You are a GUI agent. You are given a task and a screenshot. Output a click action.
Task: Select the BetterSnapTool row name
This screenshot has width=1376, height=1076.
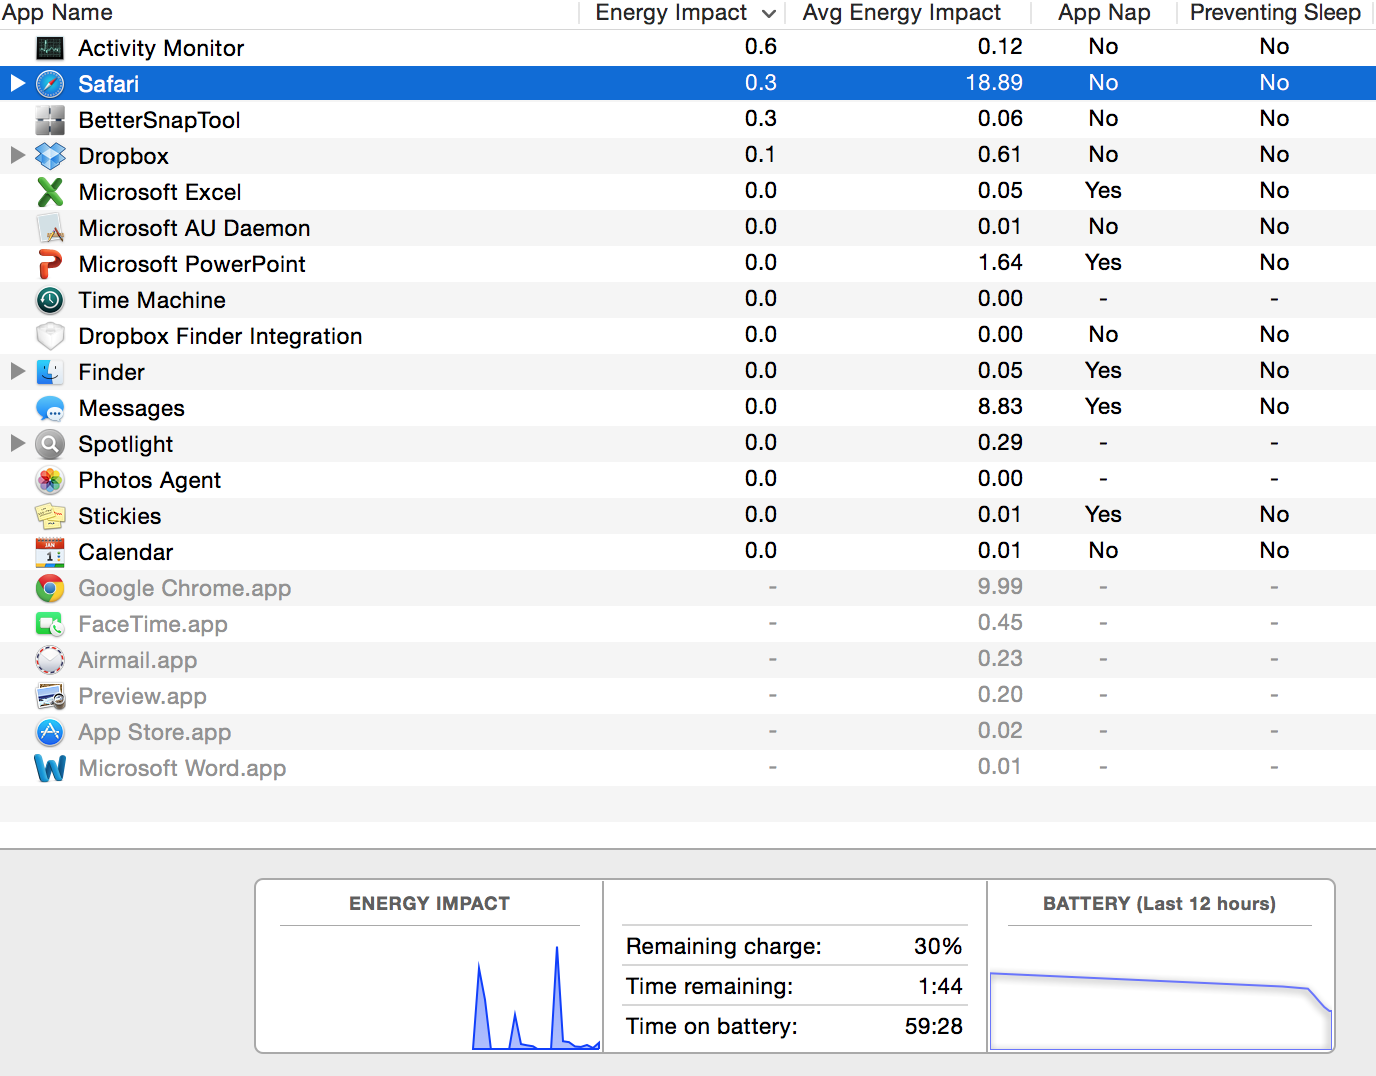(159, 120)
